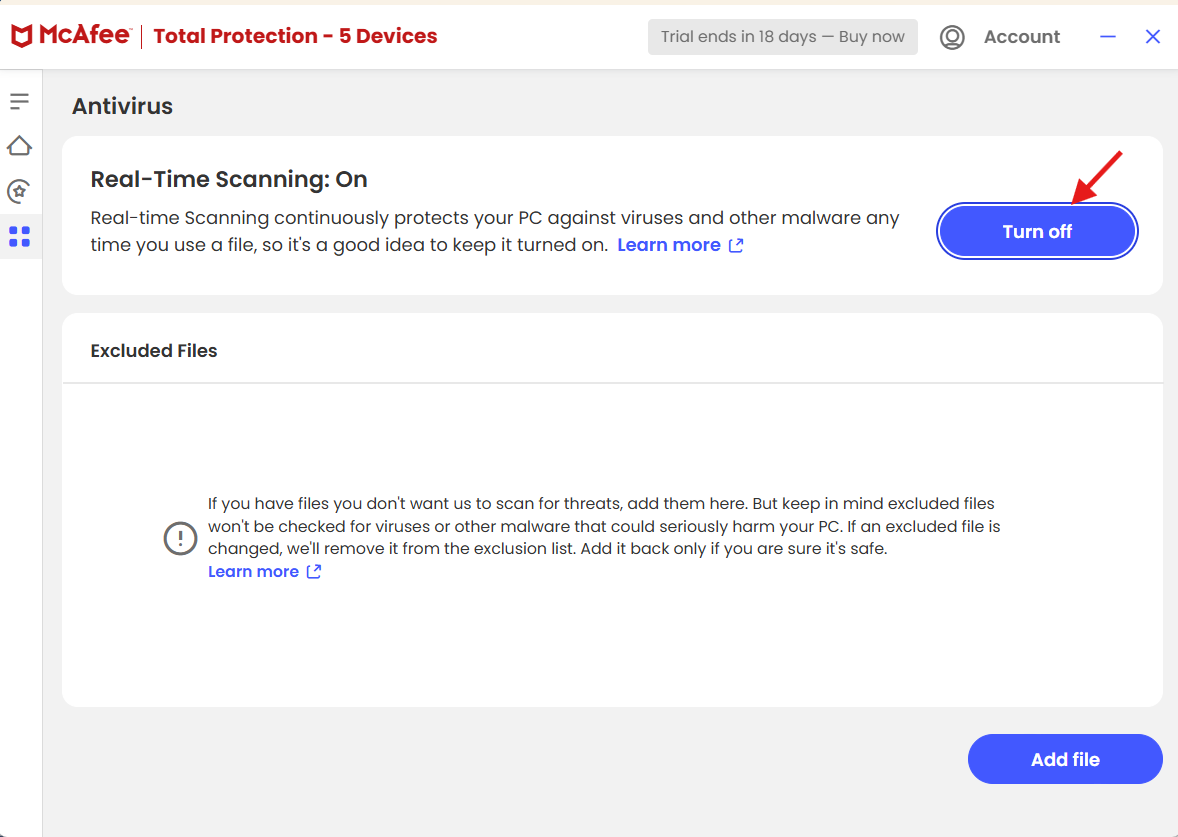The height and width of the screenshot is (837, 1178).
Task: Click the Real-Time Scanning: On heading
Action: coord(229,179)
